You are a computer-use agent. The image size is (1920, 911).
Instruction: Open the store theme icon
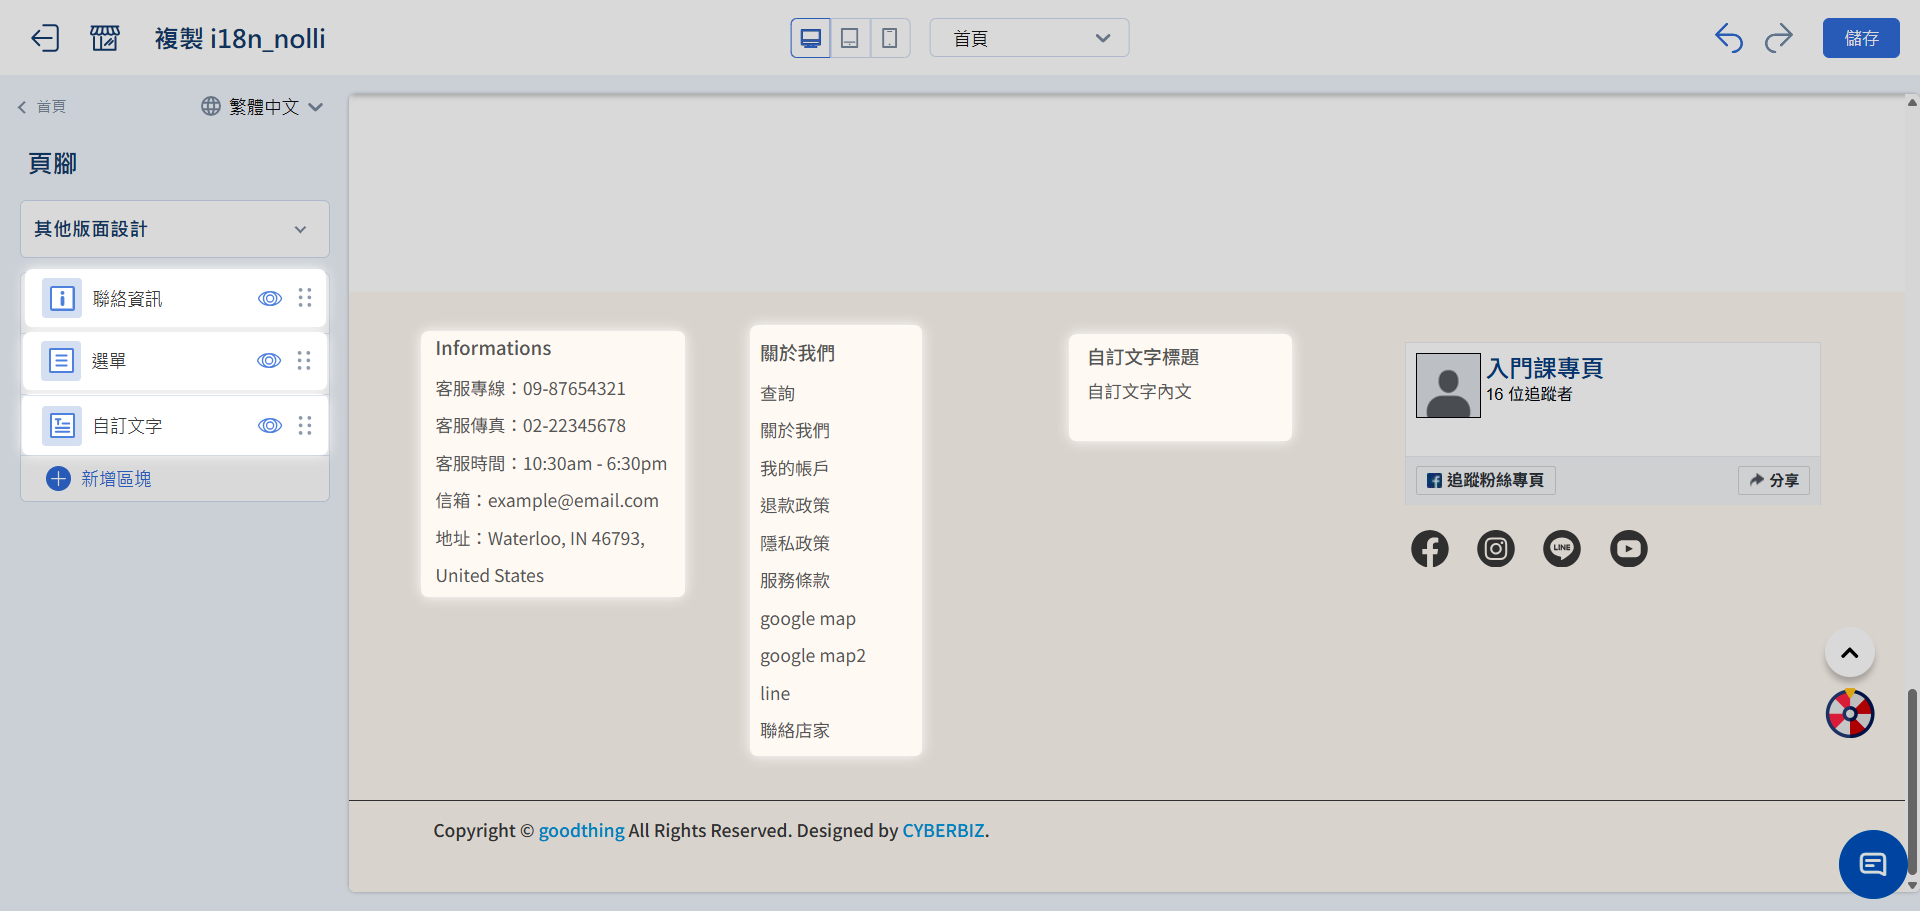click(x=105, y=38)
